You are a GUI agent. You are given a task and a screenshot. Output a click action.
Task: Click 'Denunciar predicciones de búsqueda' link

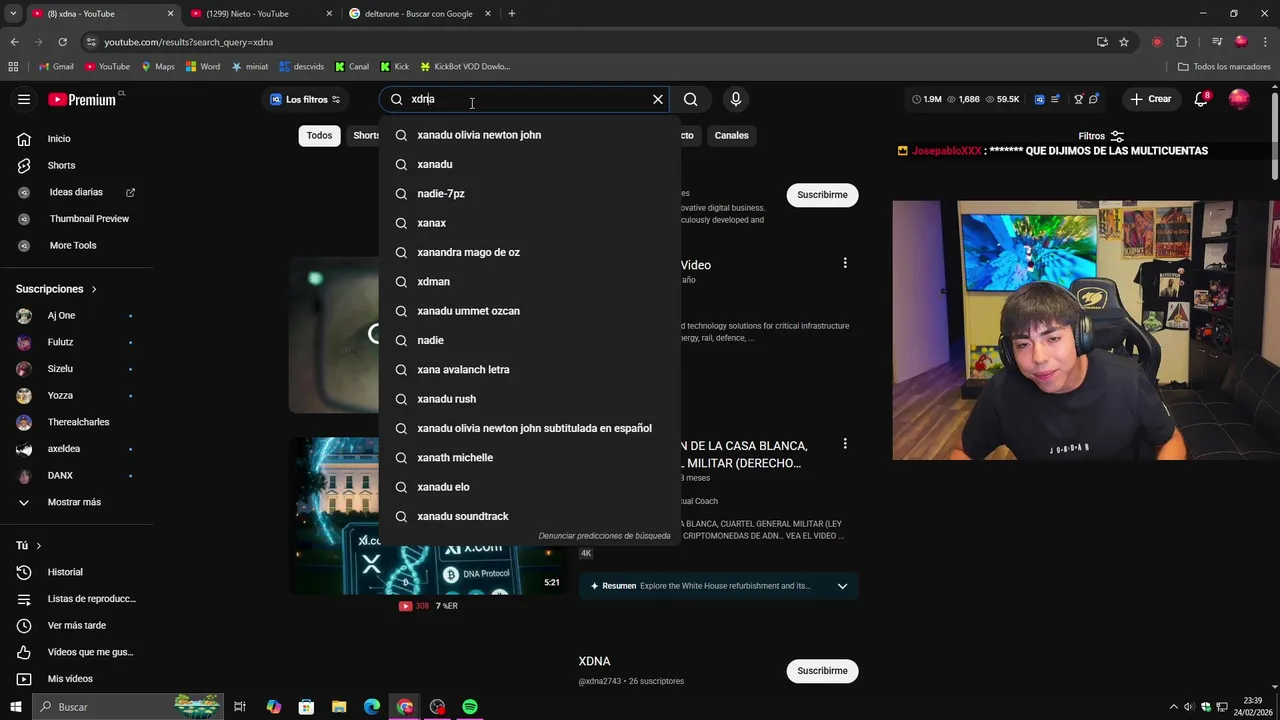[x=604, y=536]
